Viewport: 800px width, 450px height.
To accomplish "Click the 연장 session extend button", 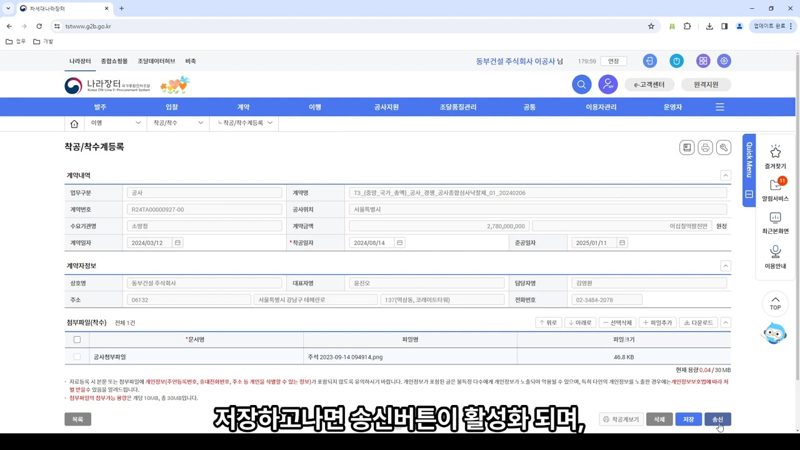I will pos(613,61).
